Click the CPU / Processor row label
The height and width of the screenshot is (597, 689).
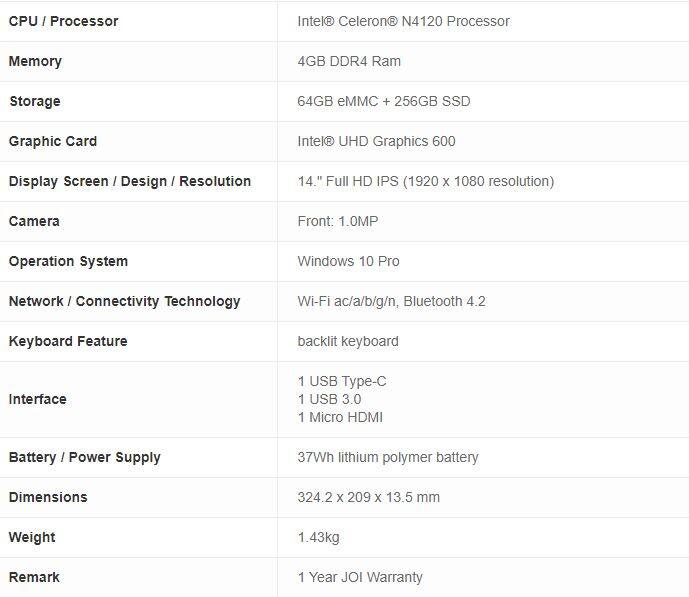pos(63,21)
